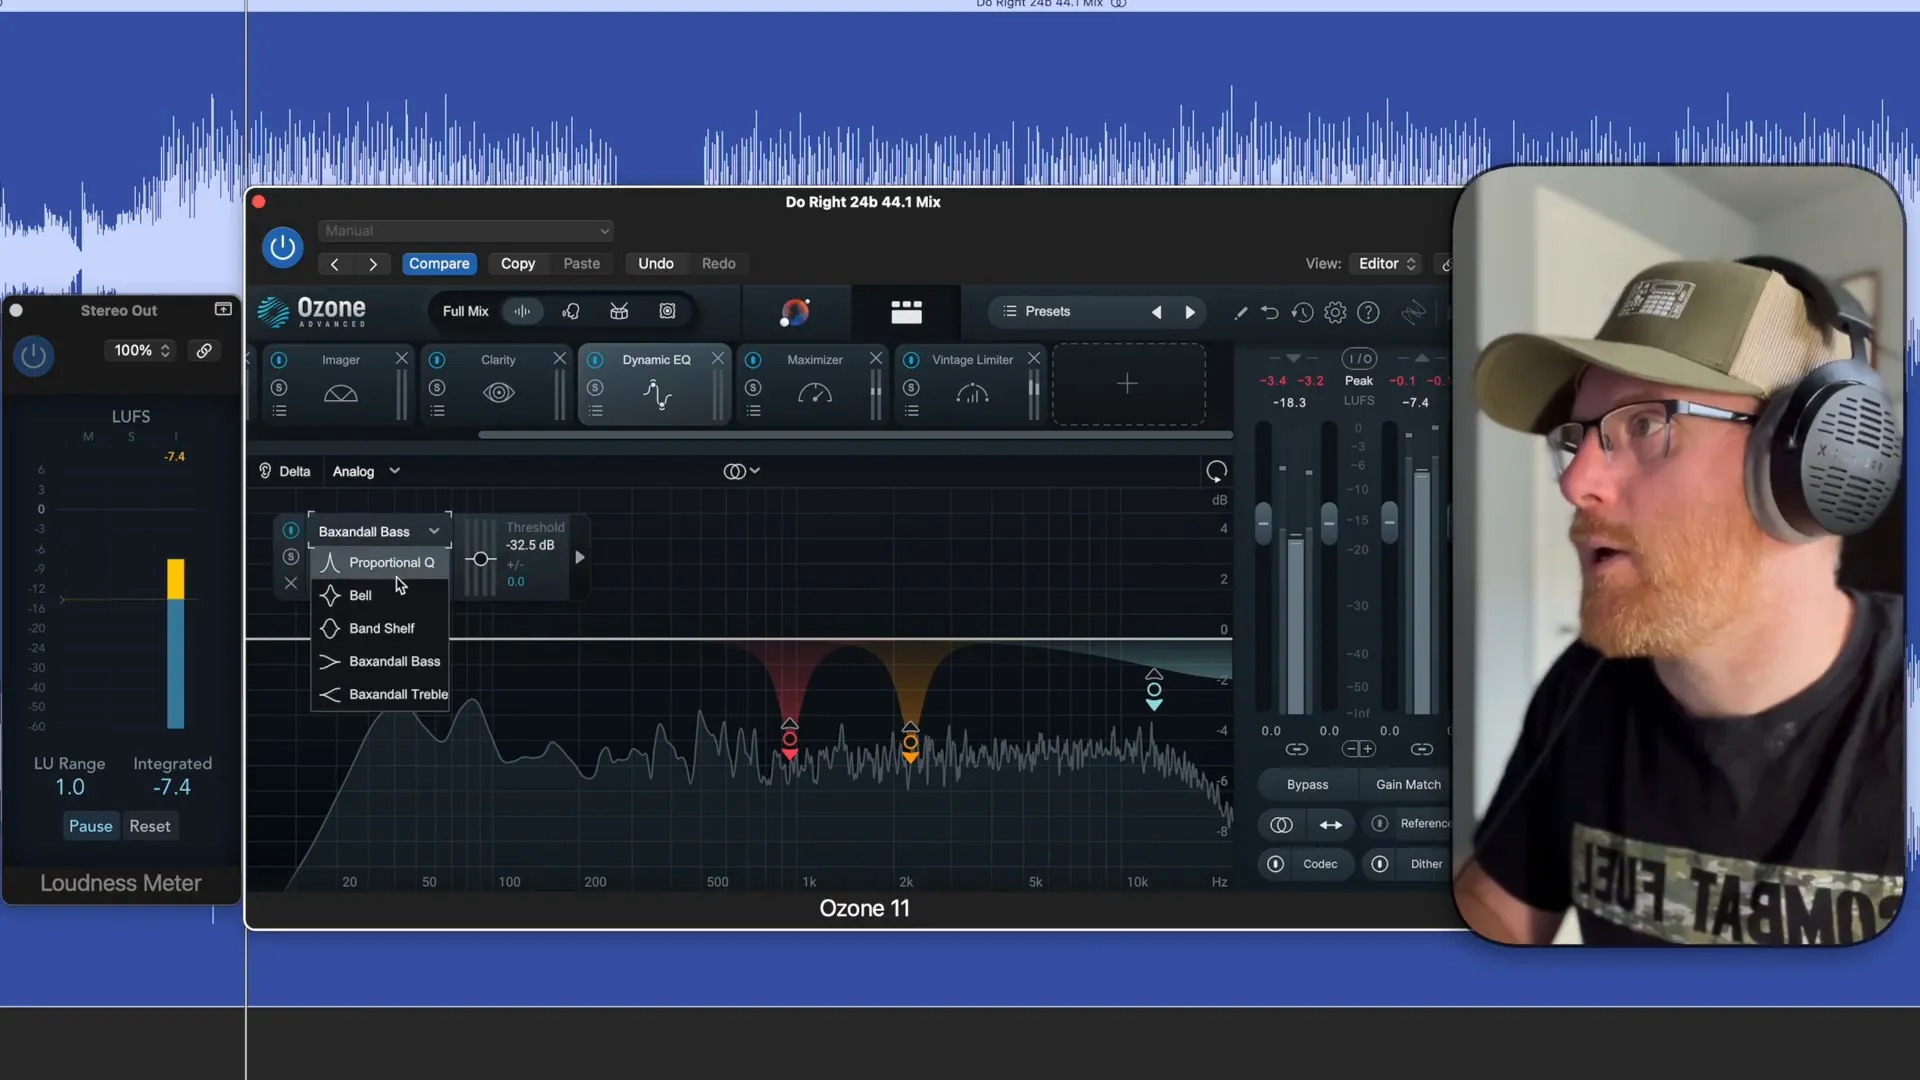Screen dimensions: 1920x1080
Task: Choose Baxandall Bass from shape list
Action: point(380,662)
